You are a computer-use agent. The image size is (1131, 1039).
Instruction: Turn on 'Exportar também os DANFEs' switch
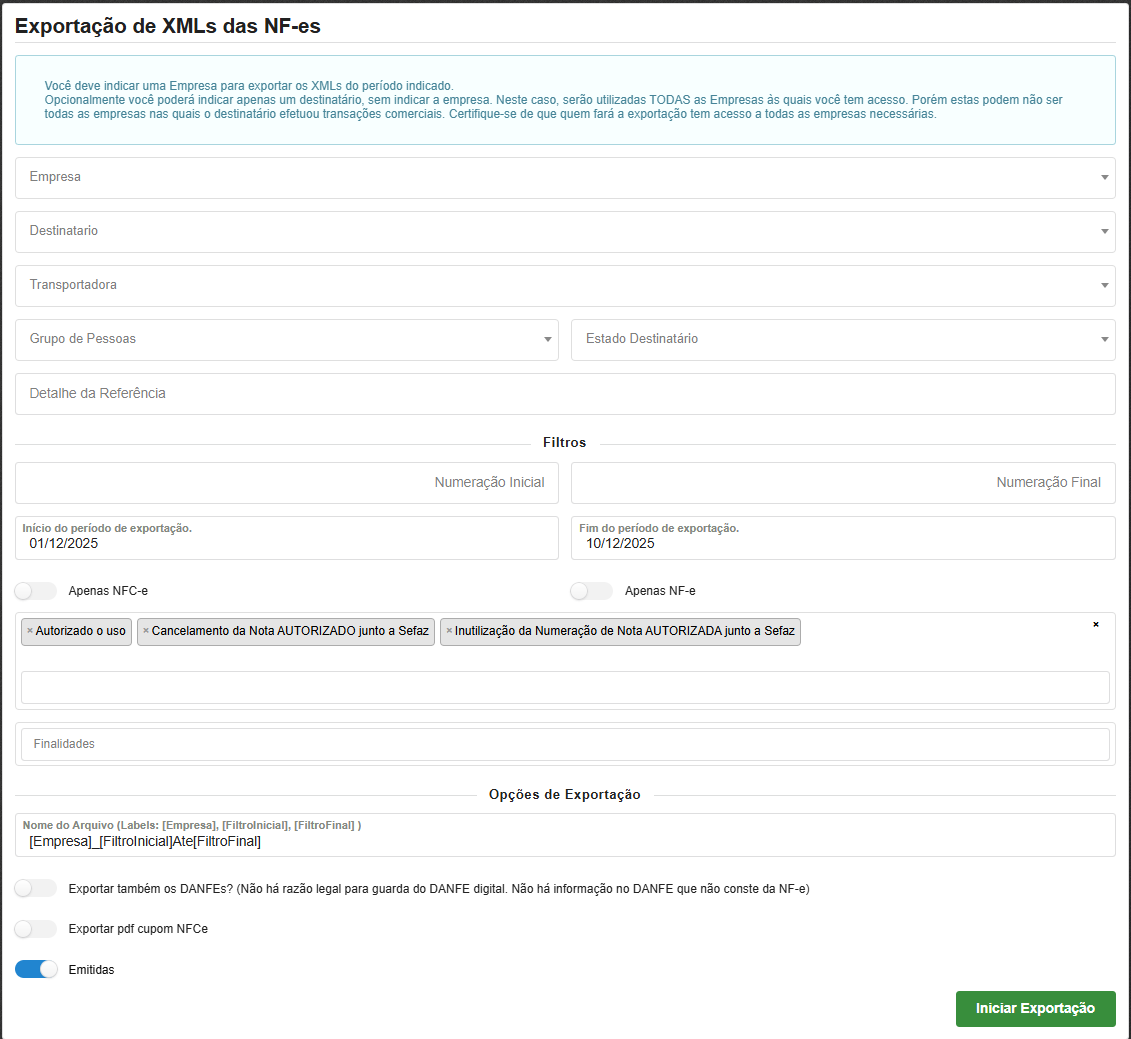[x=36, y=888]
